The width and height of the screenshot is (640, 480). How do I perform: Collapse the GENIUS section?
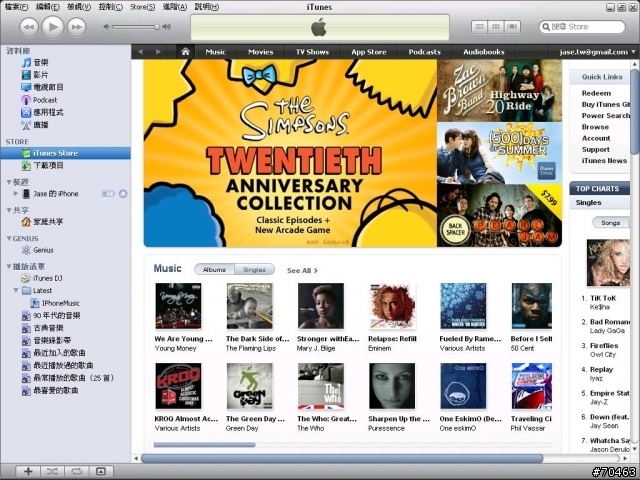click(x=9, y=238)
